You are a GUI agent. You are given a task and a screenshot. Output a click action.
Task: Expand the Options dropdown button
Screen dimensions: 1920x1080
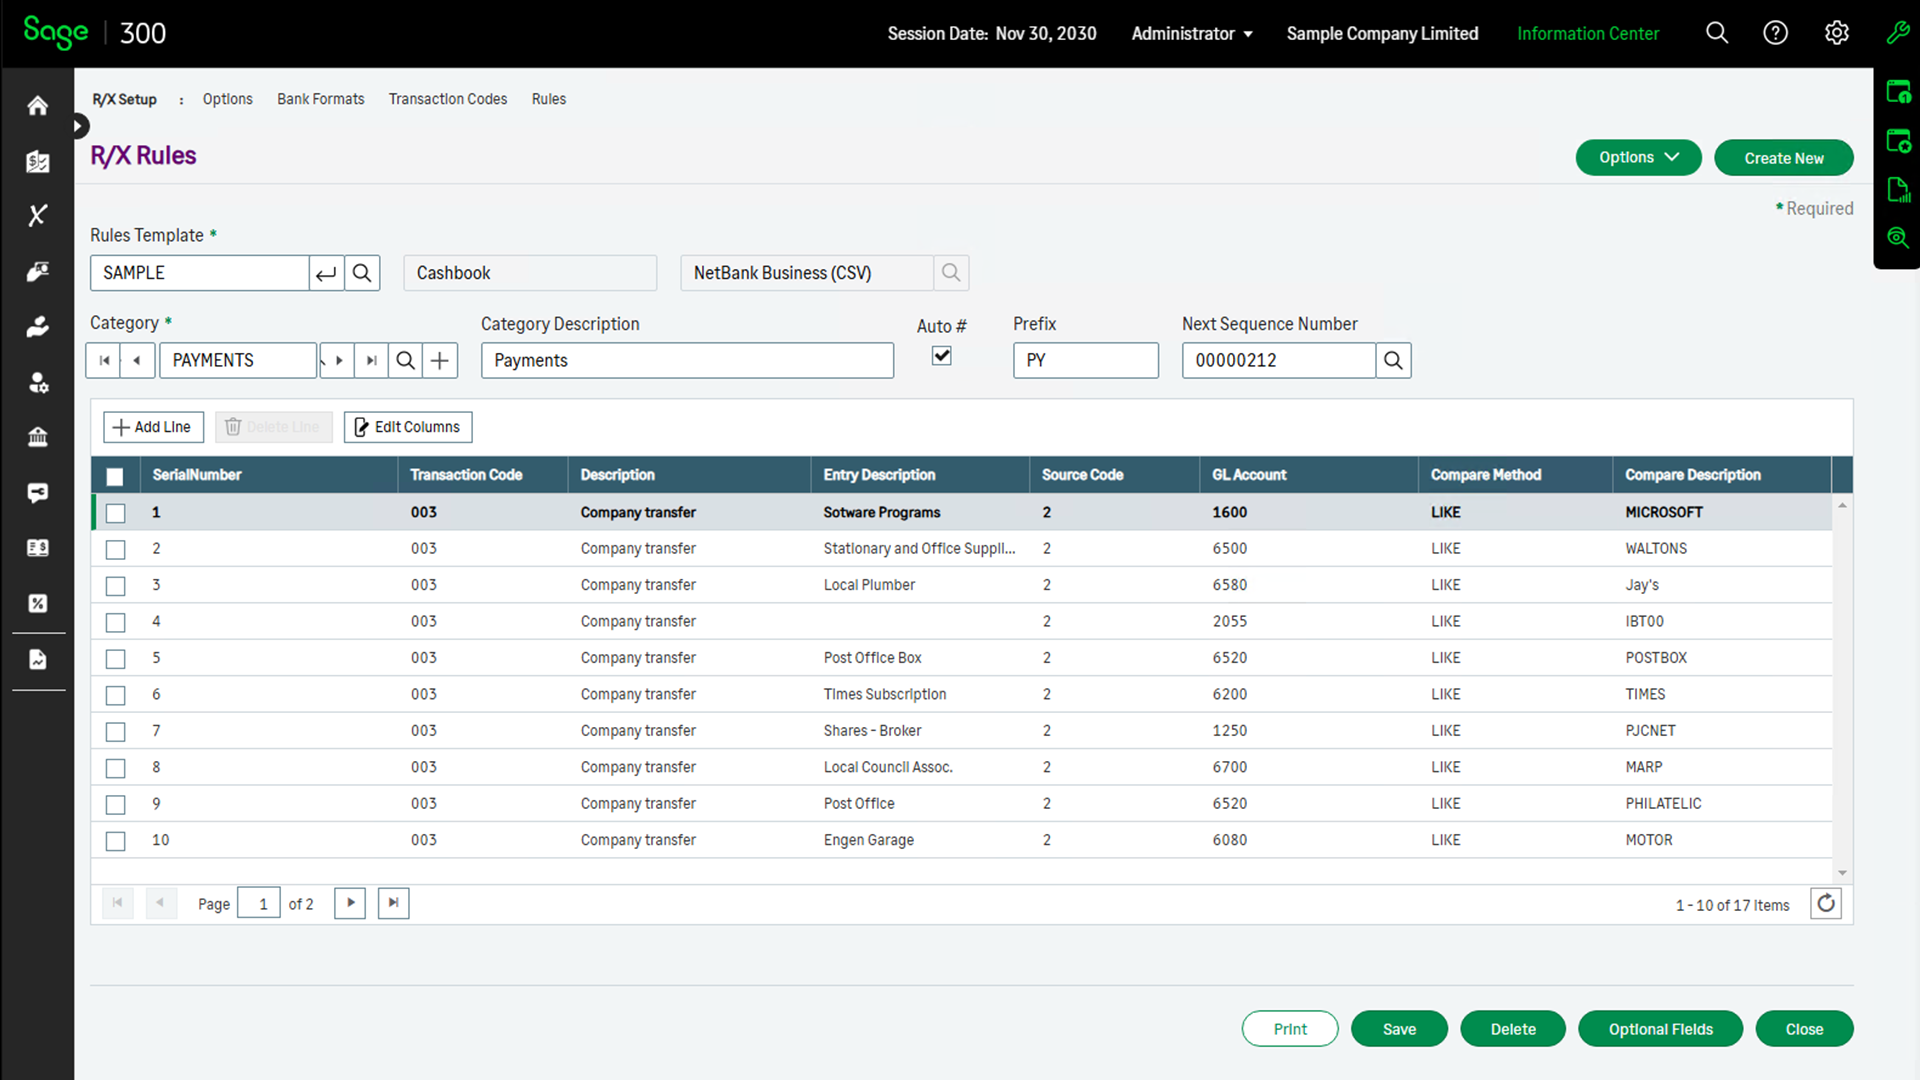tap(1638, 158)
